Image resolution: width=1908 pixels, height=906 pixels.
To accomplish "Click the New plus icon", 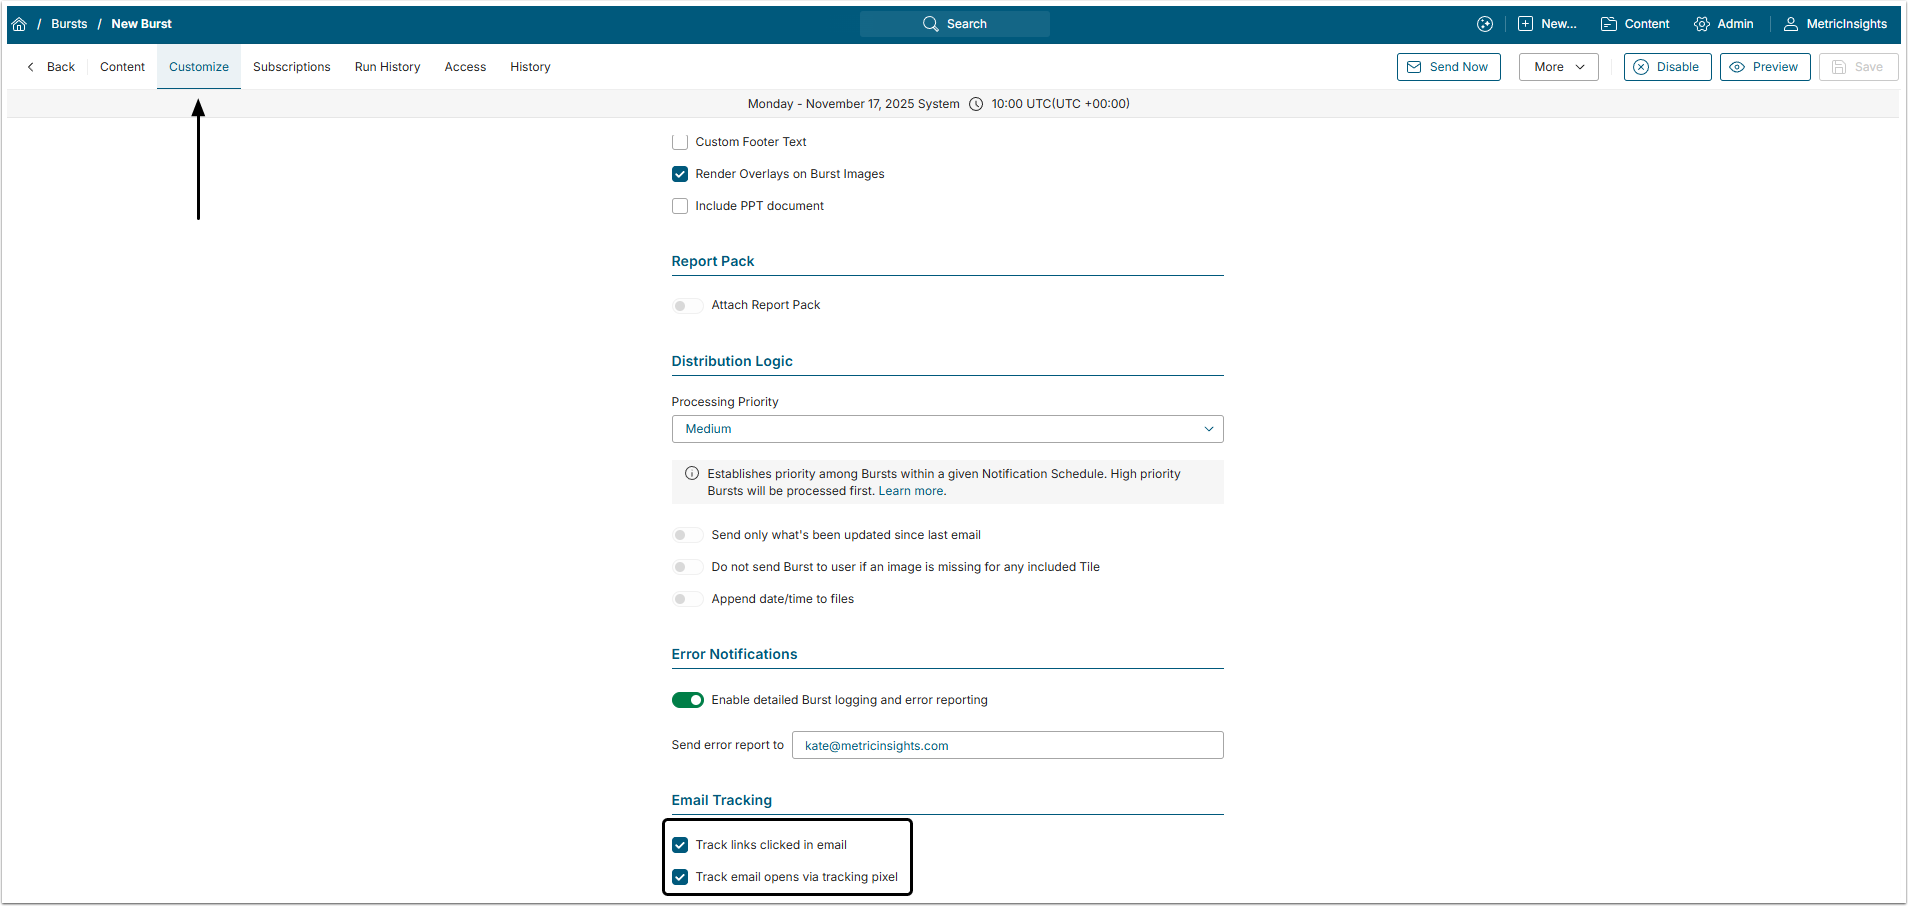I will click(1525, 24).
